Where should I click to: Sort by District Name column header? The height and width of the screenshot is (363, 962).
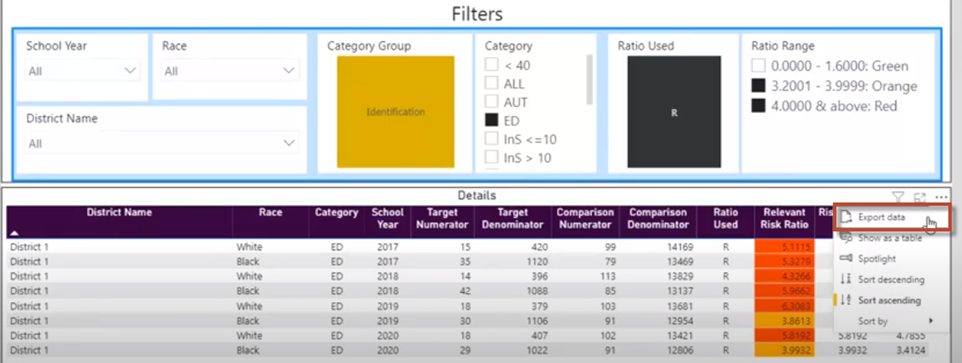tap(120, 221)
